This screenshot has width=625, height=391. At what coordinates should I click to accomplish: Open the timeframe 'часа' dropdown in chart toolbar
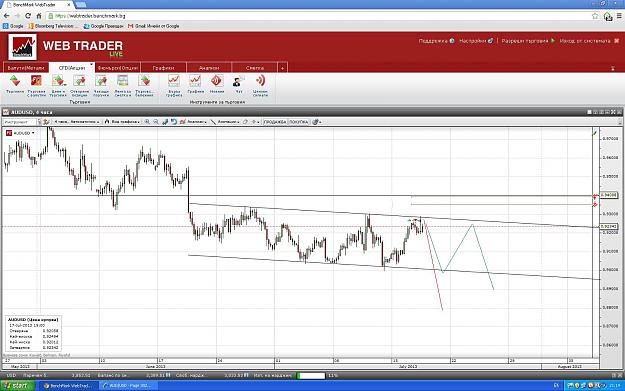click(77, 122)
